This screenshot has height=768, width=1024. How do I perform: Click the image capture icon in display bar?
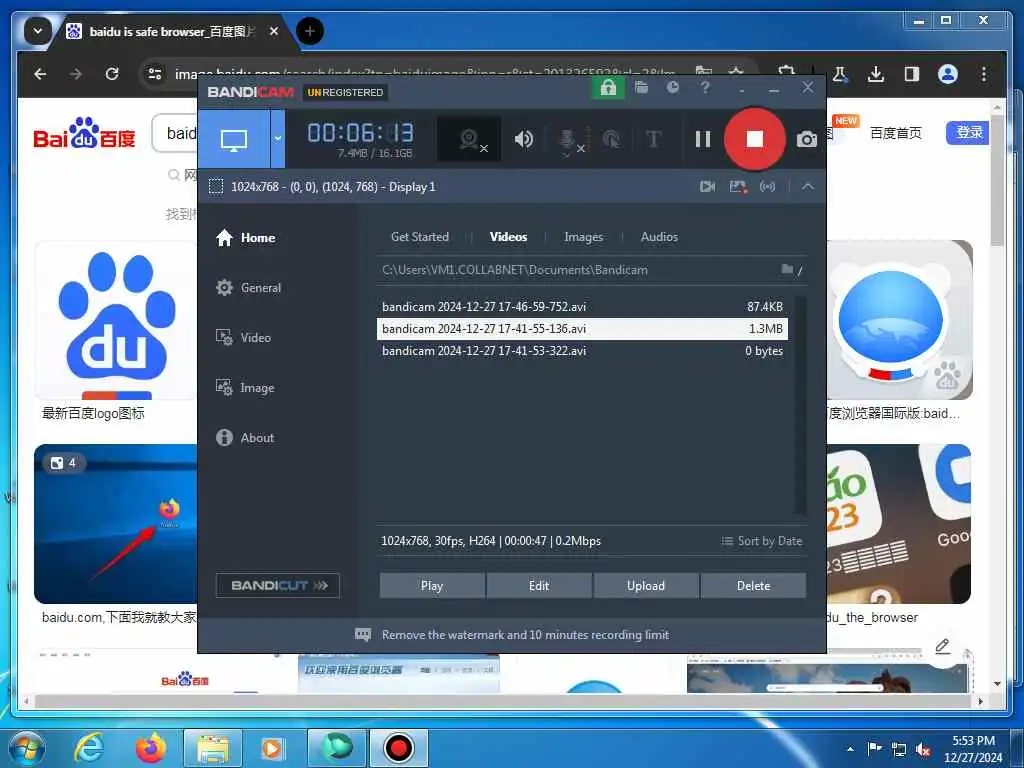(738, 187)
